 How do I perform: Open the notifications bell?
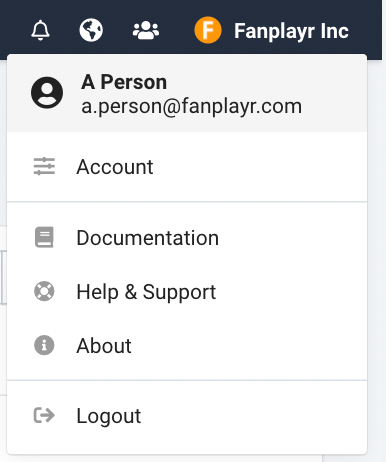pos(40,30)
